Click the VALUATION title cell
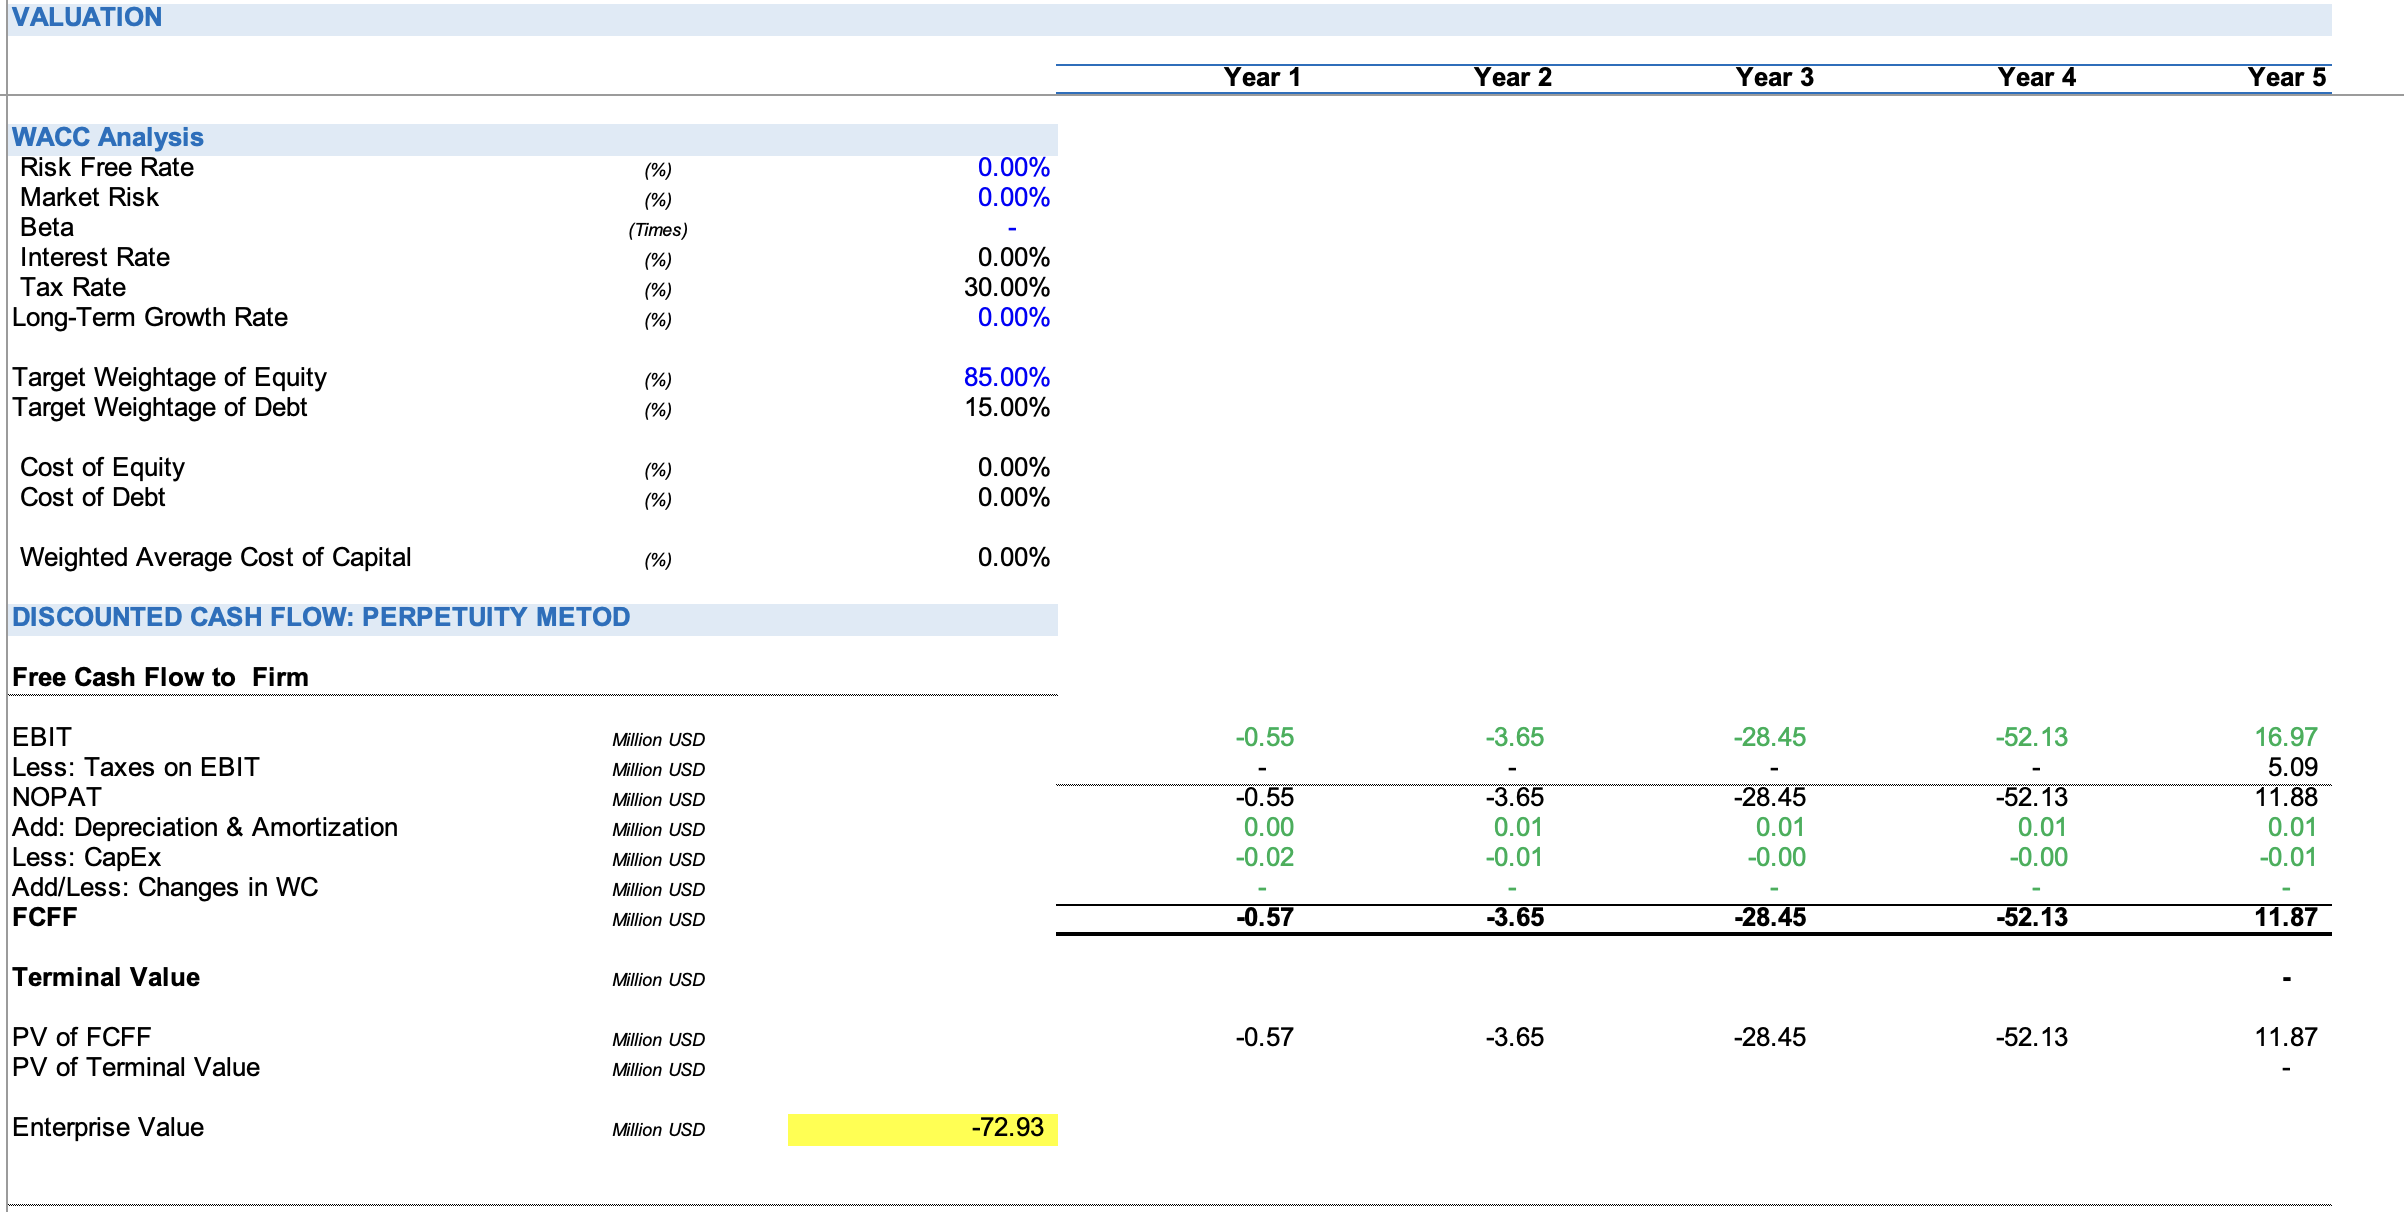The width and height of the screenshot is (2404, 1212). click(x=87, y=18)
